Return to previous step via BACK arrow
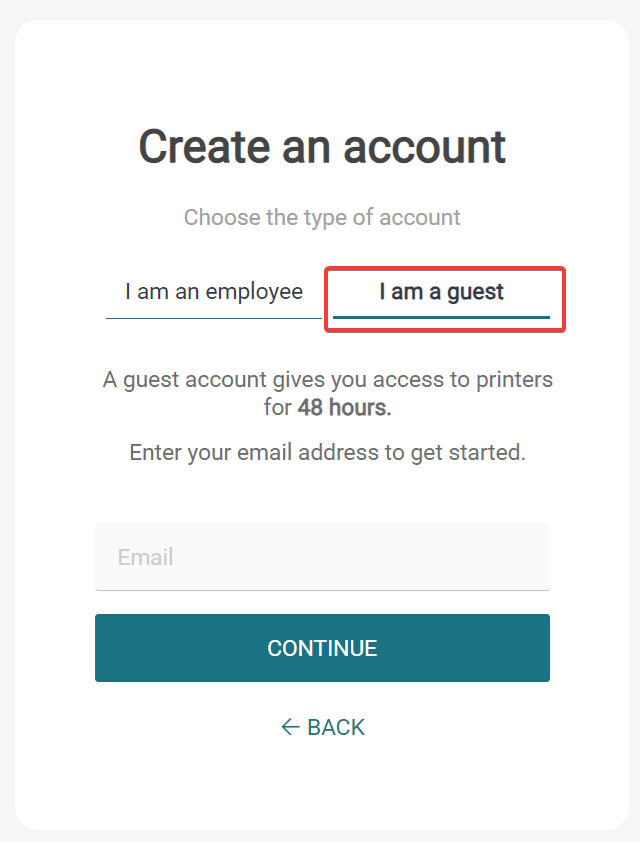The width and height of the screenshot is (640, 842). pyautogui.click(x=290, y=727)
